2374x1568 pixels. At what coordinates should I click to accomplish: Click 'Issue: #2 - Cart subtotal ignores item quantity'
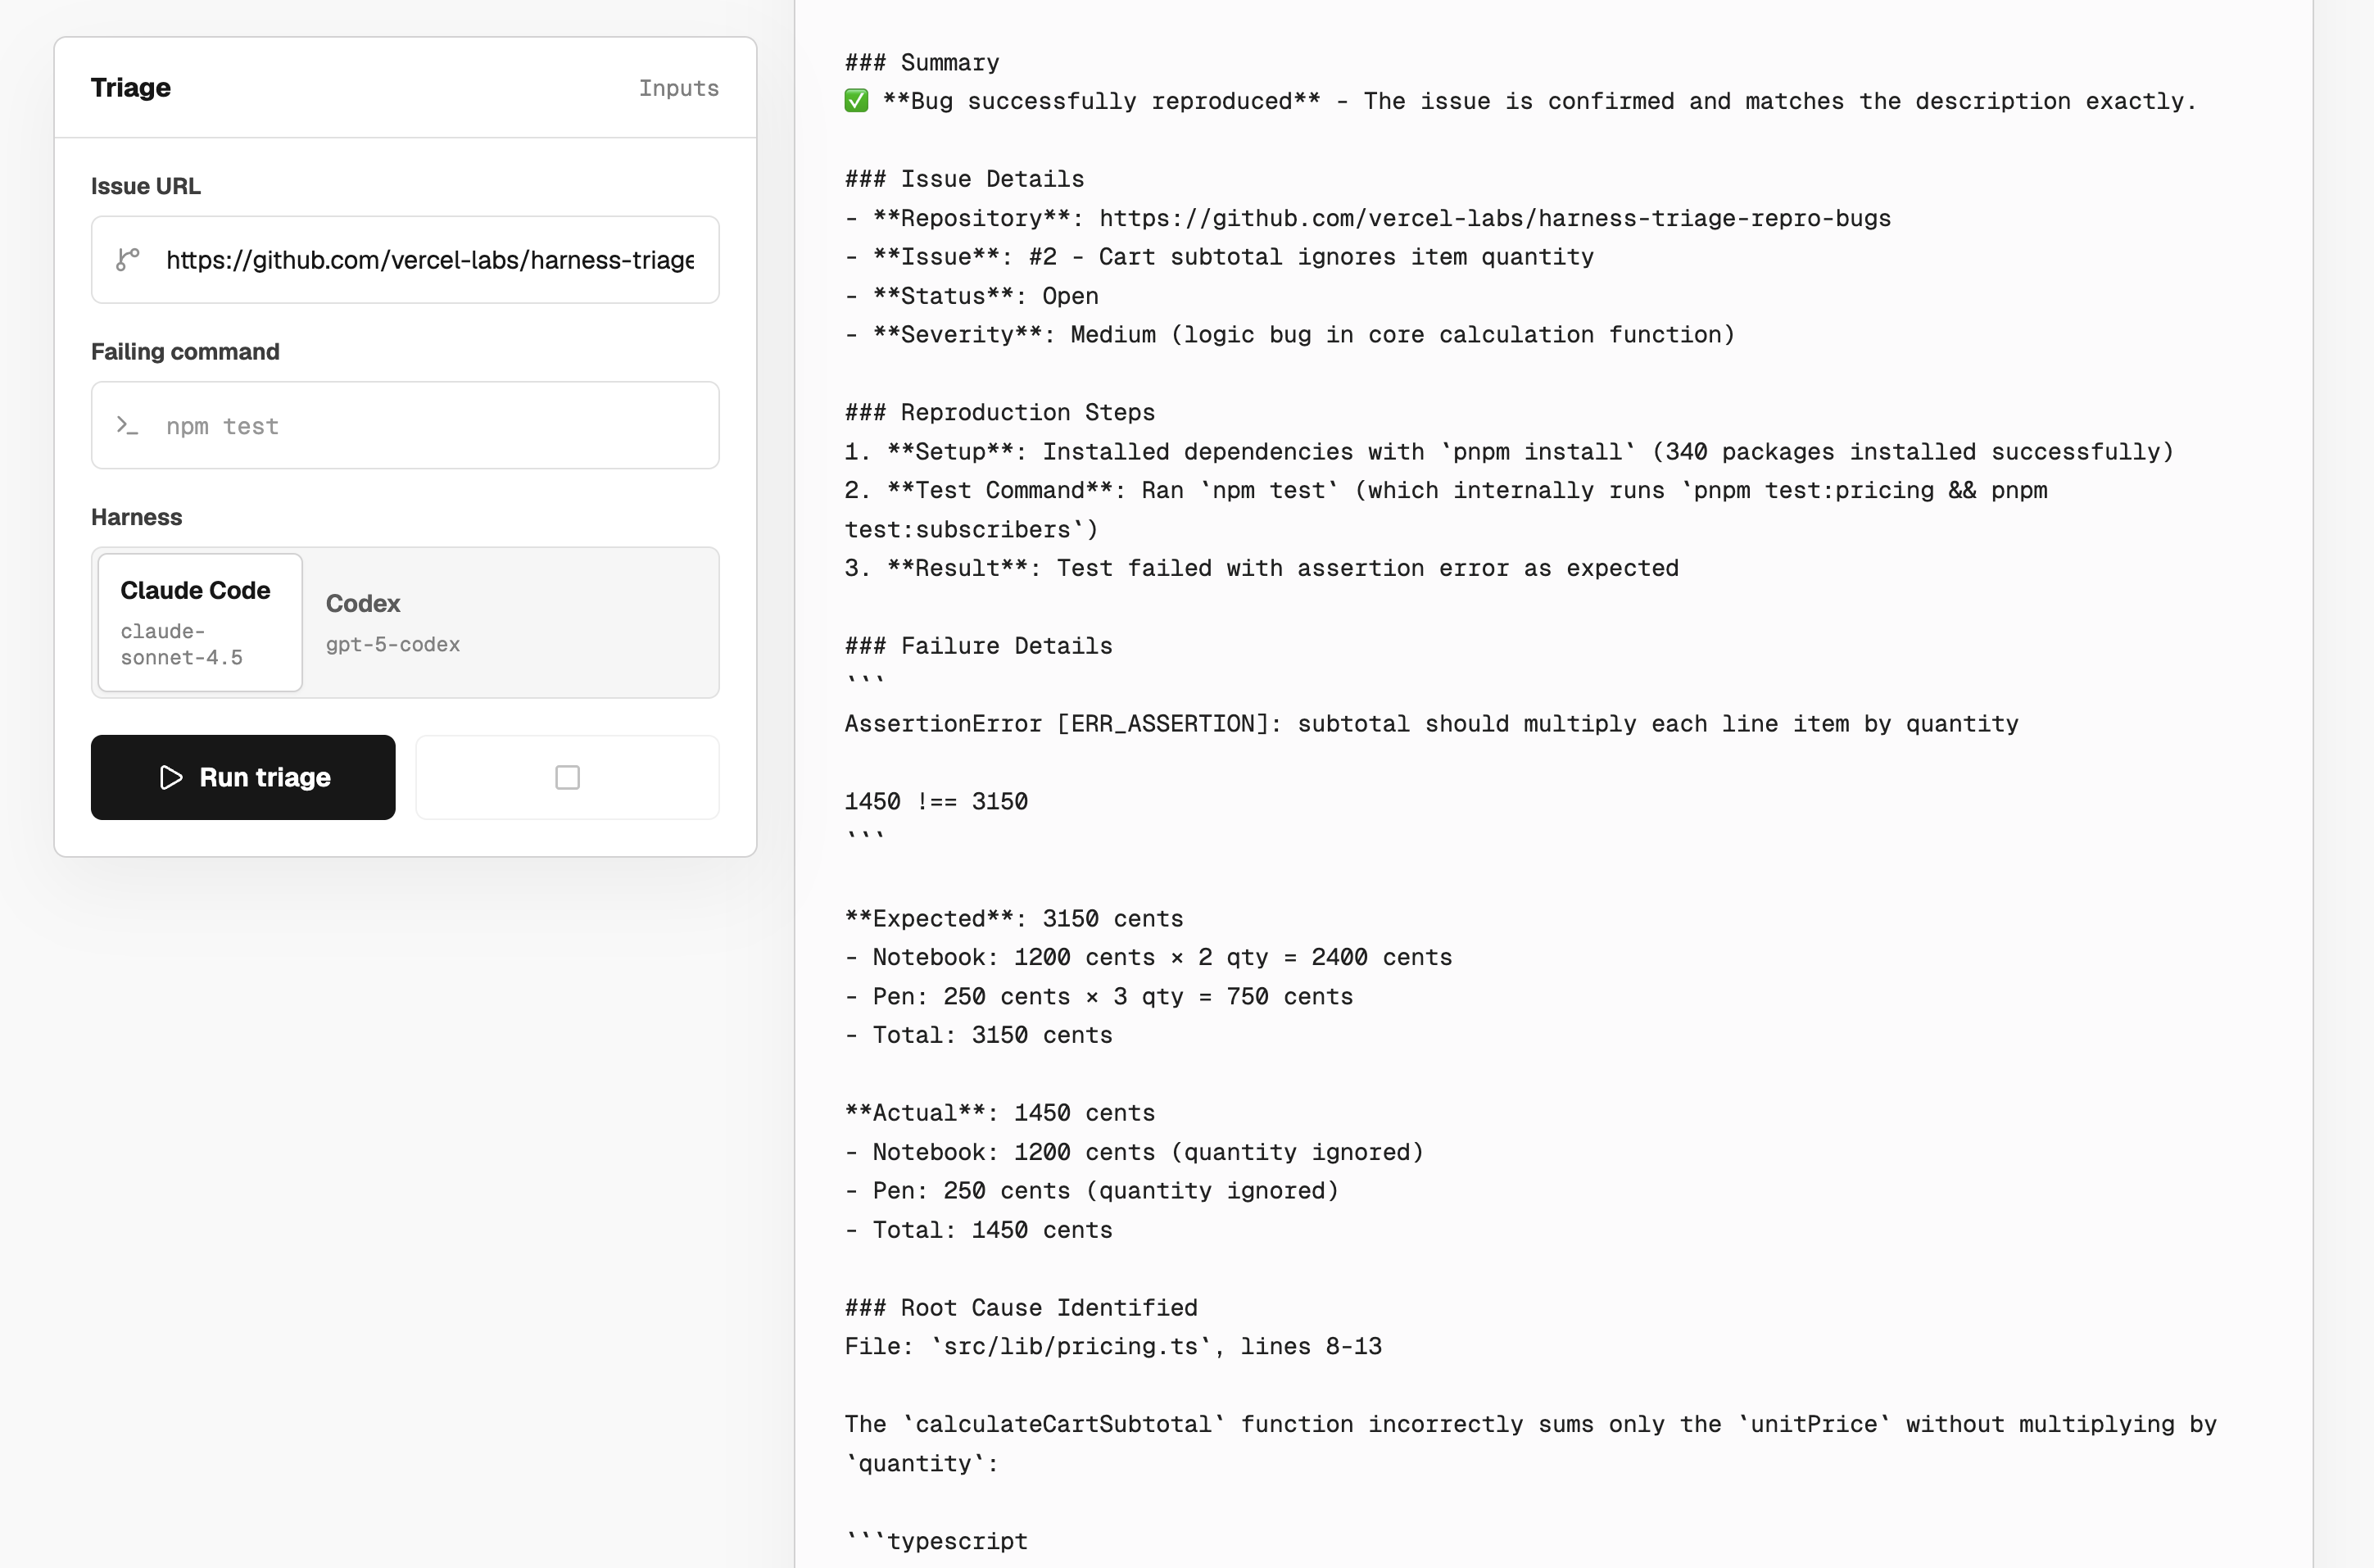click(x=1219, y=257)
